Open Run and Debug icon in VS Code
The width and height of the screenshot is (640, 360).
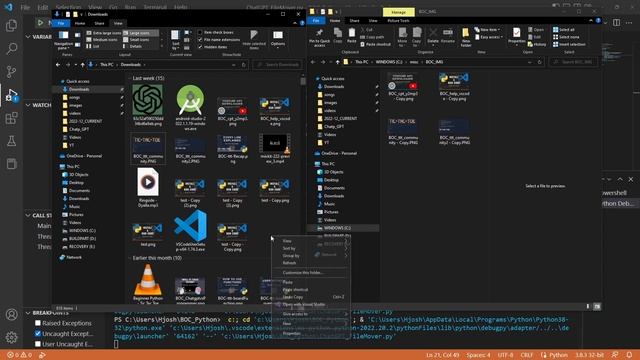coord(11,95)
